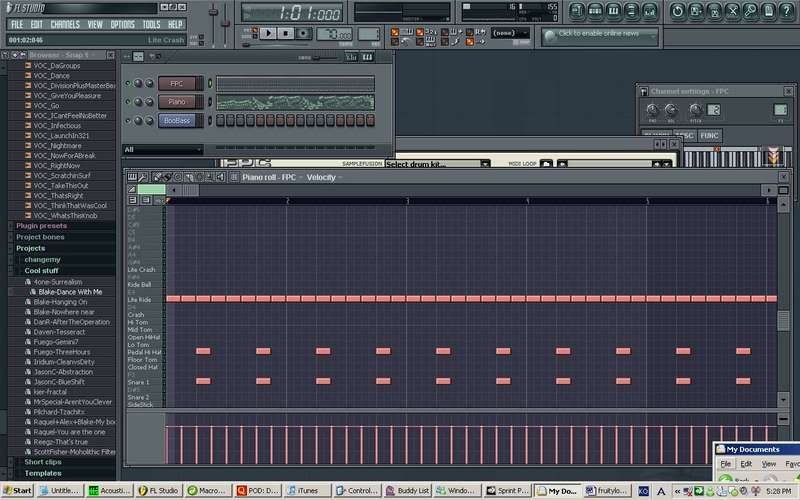Toggle the first step of BooBass pattern
The height and width of the screenshot is (500, 800).
[x=220, y=120]
